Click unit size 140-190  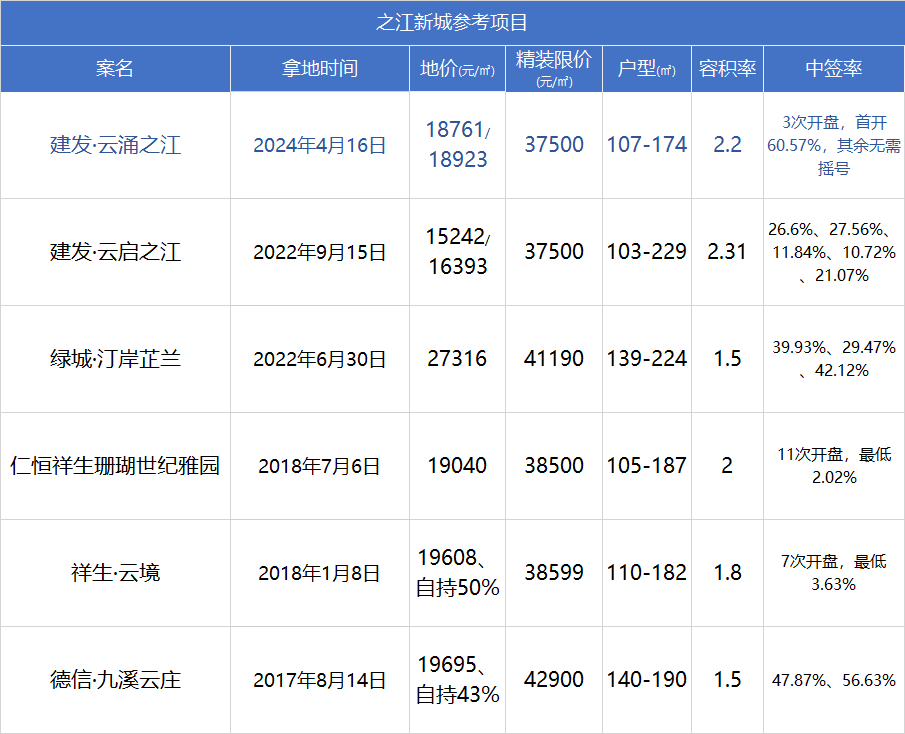point(646,679)
